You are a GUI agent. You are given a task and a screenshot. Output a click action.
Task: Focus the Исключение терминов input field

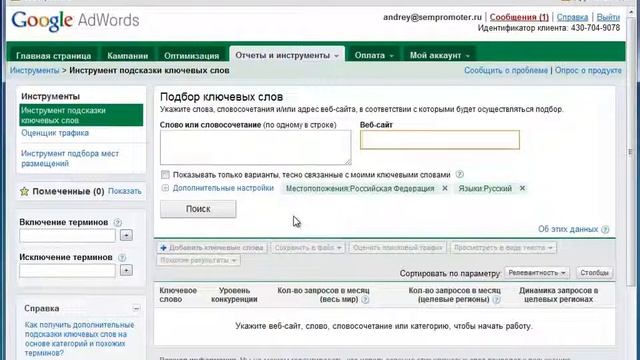[x=67, y=270]
